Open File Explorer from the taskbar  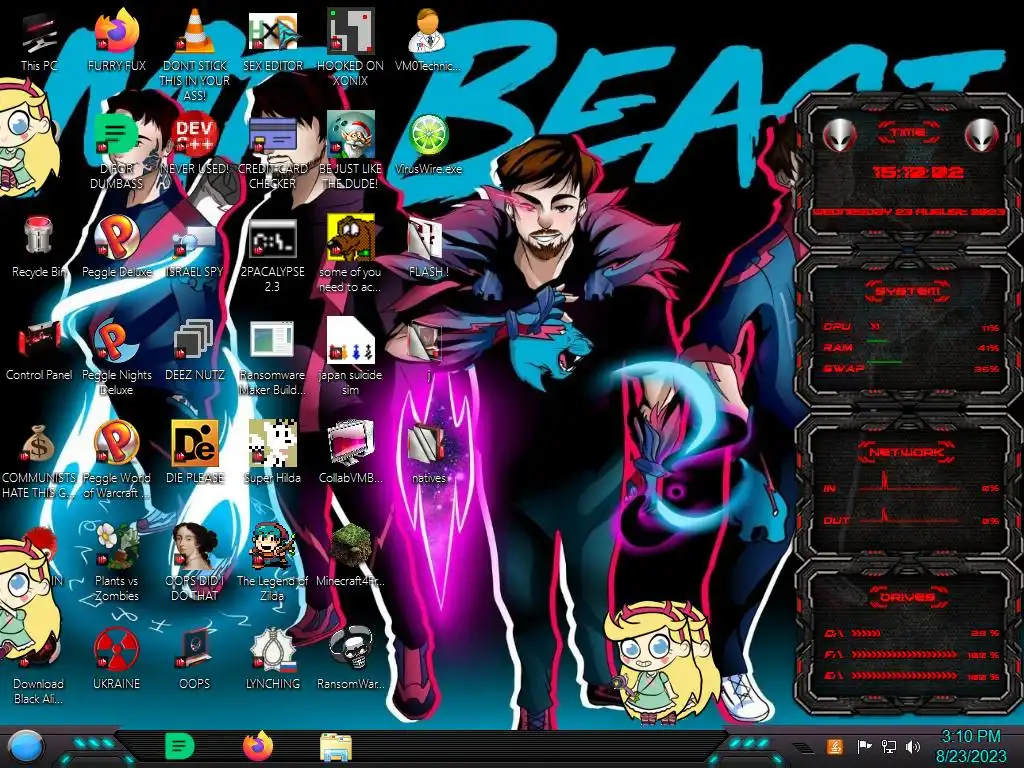coord(336,747)
